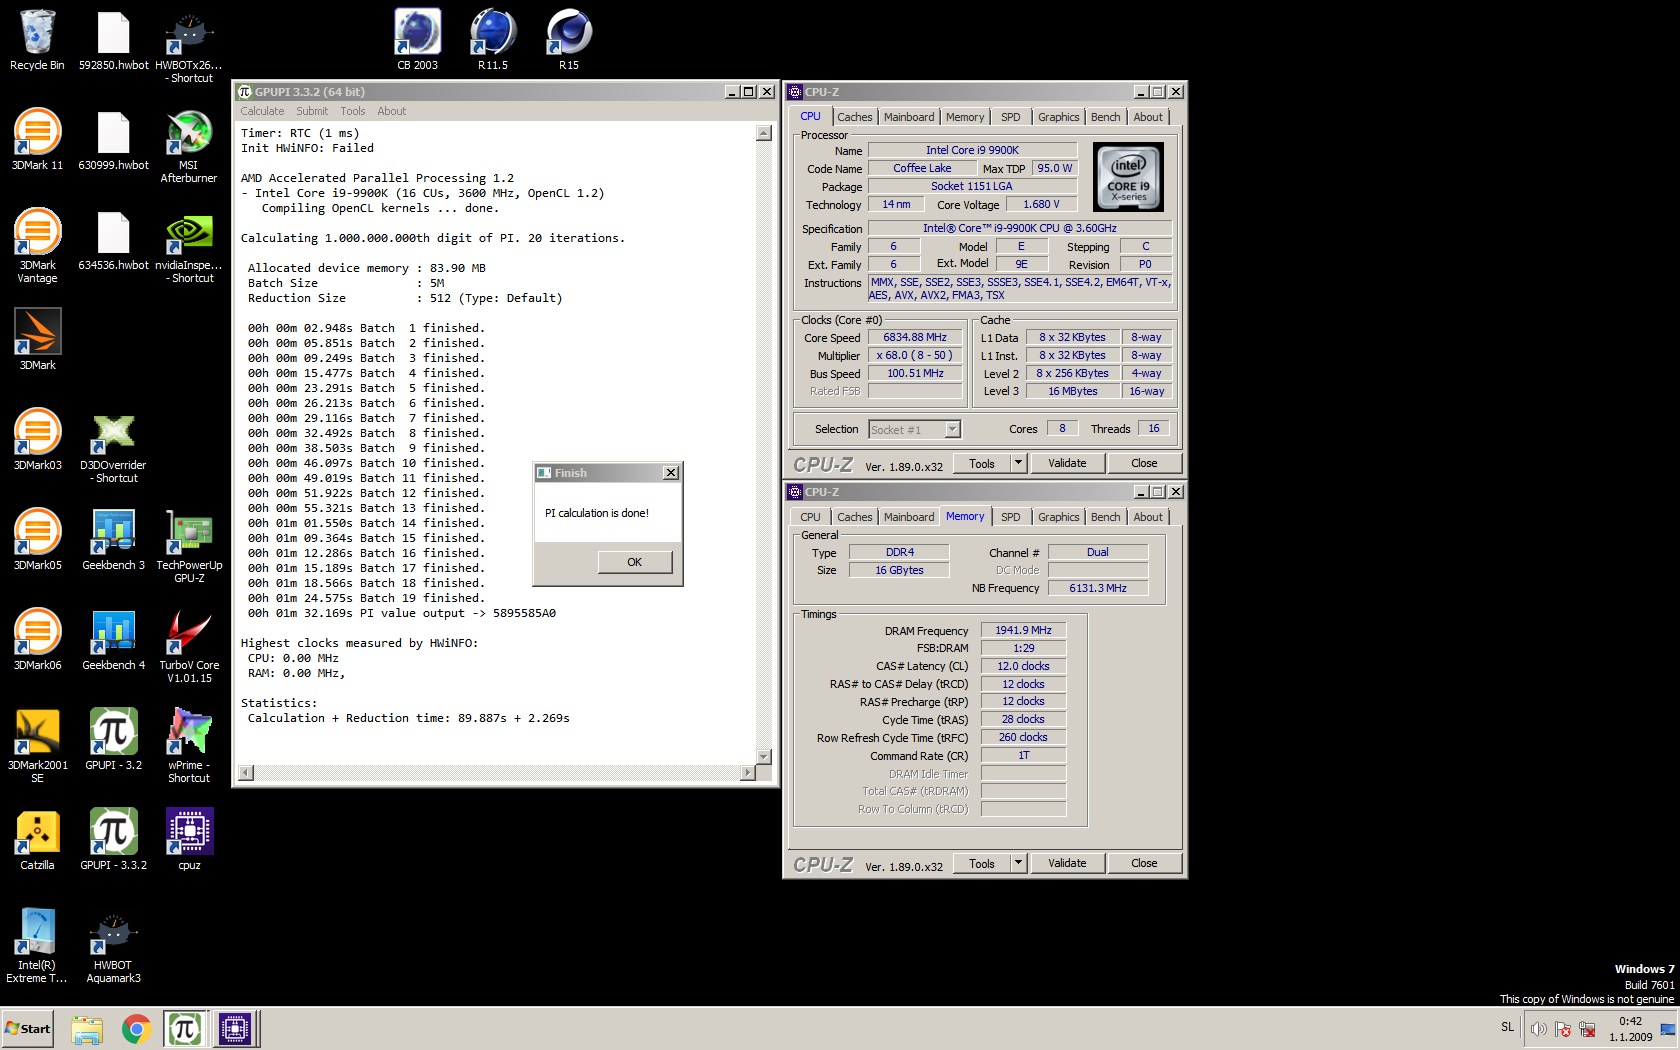Open the Recycle Bin desktop icon
The image size is (1680, 1050).
click(x=37, y=40)
